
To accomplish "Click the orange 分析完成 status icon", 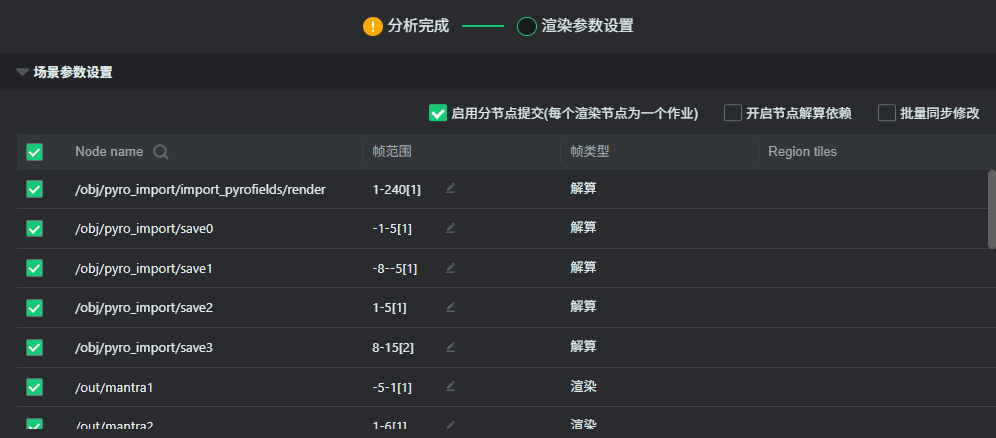I will tap(373, 26).
